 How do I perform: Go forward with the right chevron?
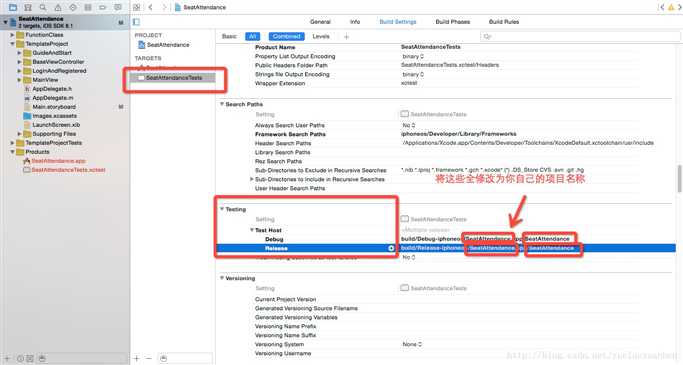164,7
